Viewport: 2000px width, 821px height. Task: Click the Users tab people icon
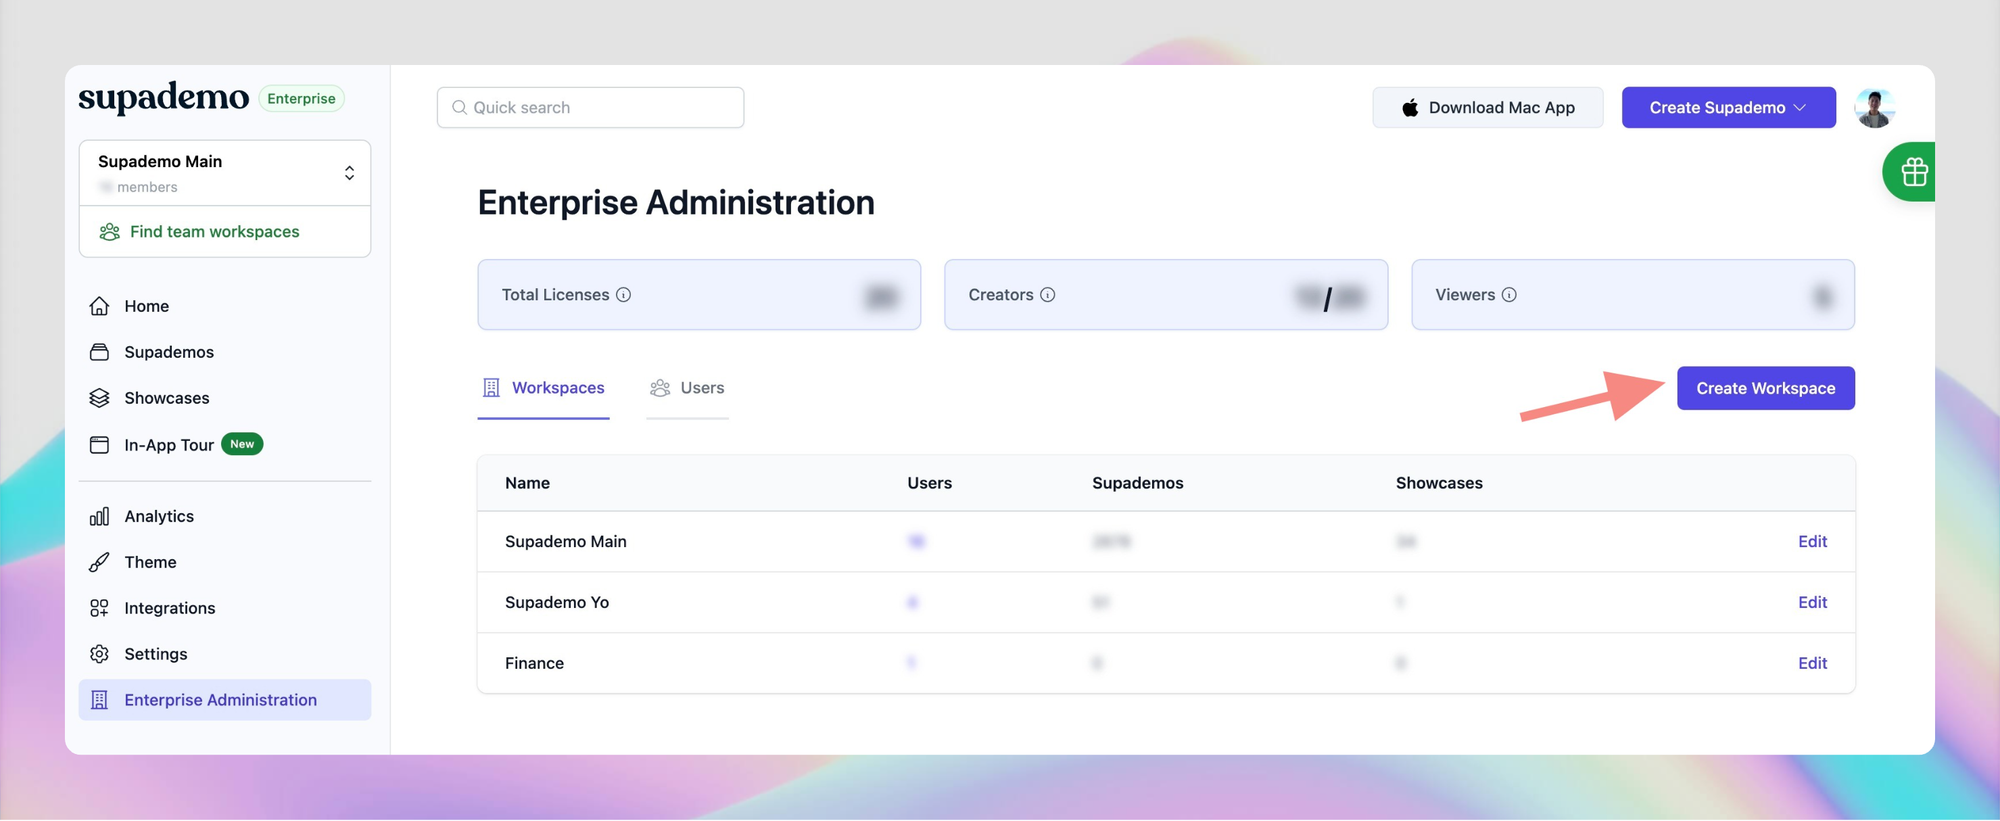tap(660, 388)
